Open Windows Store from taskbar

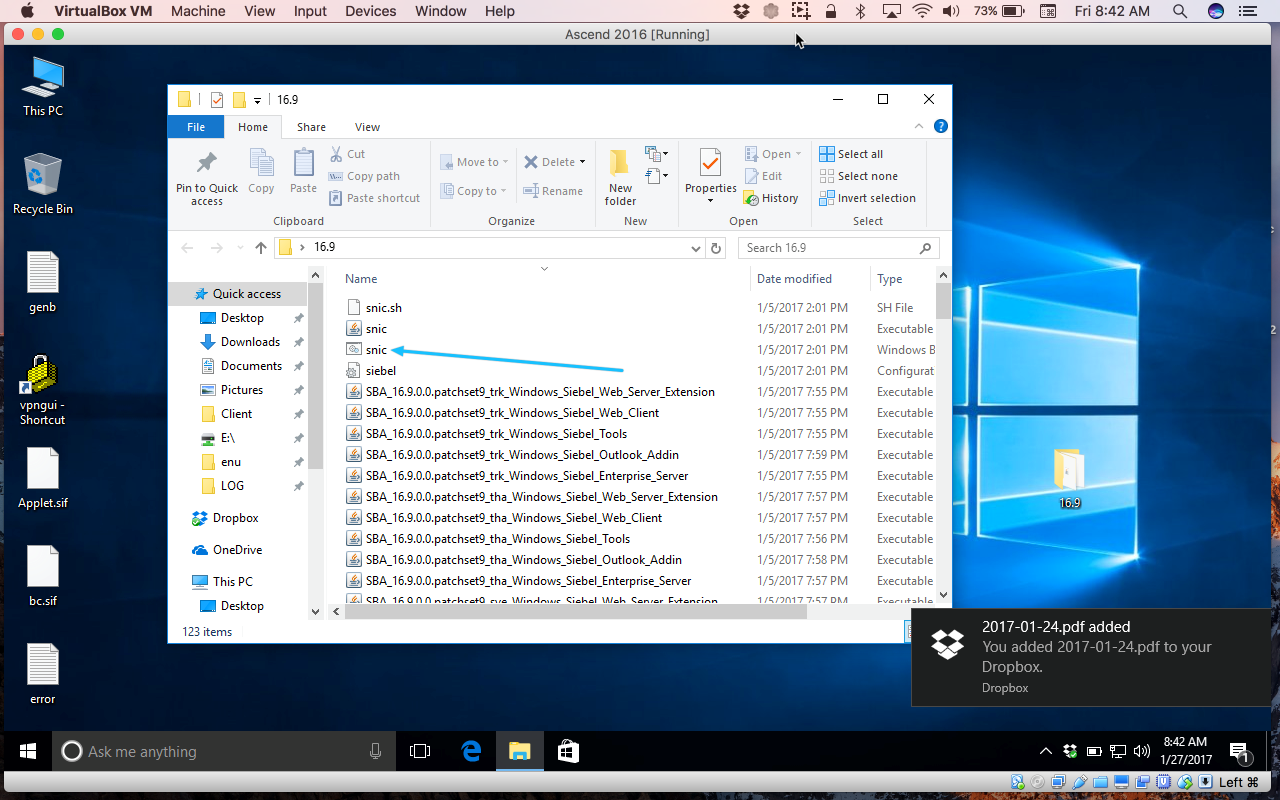point(568,751)
